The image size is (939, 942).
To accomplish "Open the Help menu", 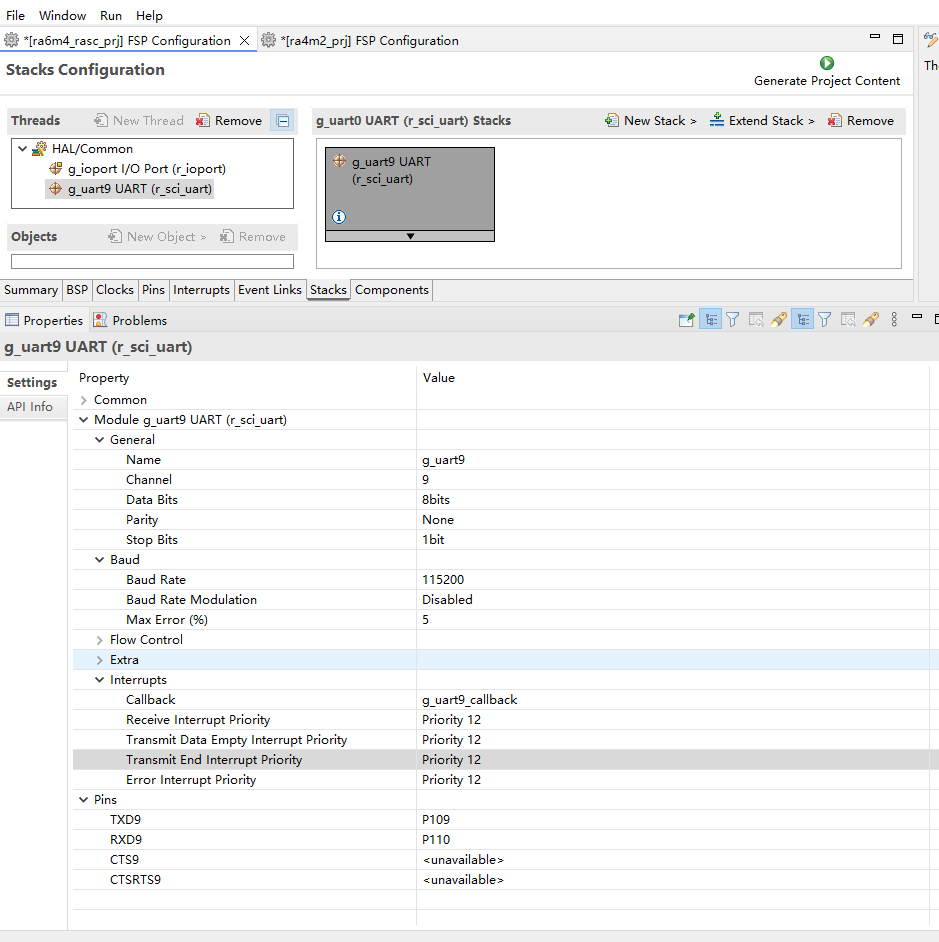I will pos(149,16).
